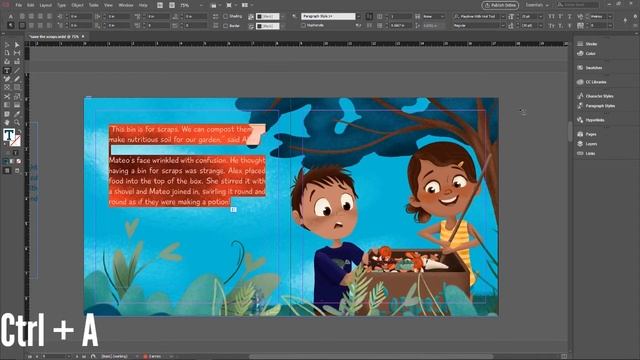Viewport: 640px width, 360px height.
Task: Click the preflight Errors indicator
Action: click(153, 356)
